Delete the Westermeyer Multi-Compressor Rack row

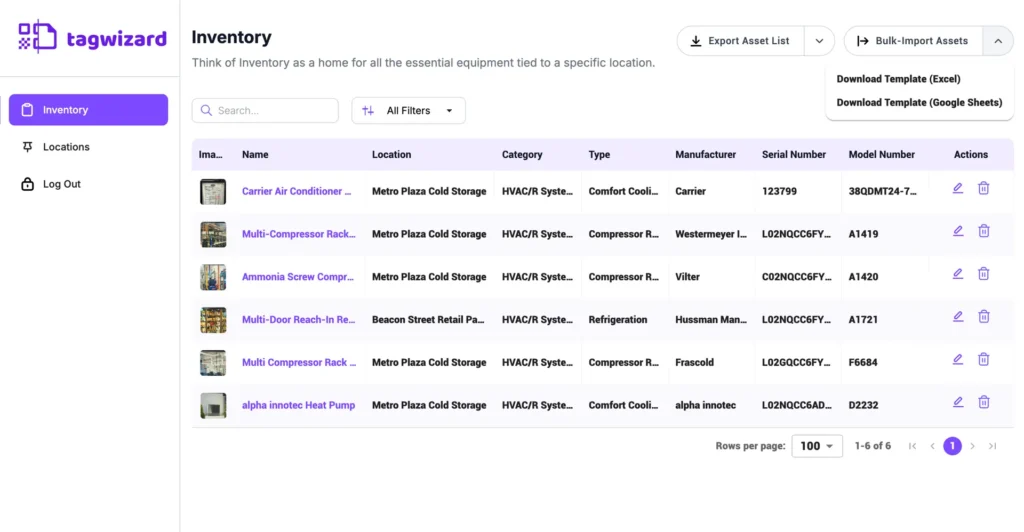click(984, 231)
